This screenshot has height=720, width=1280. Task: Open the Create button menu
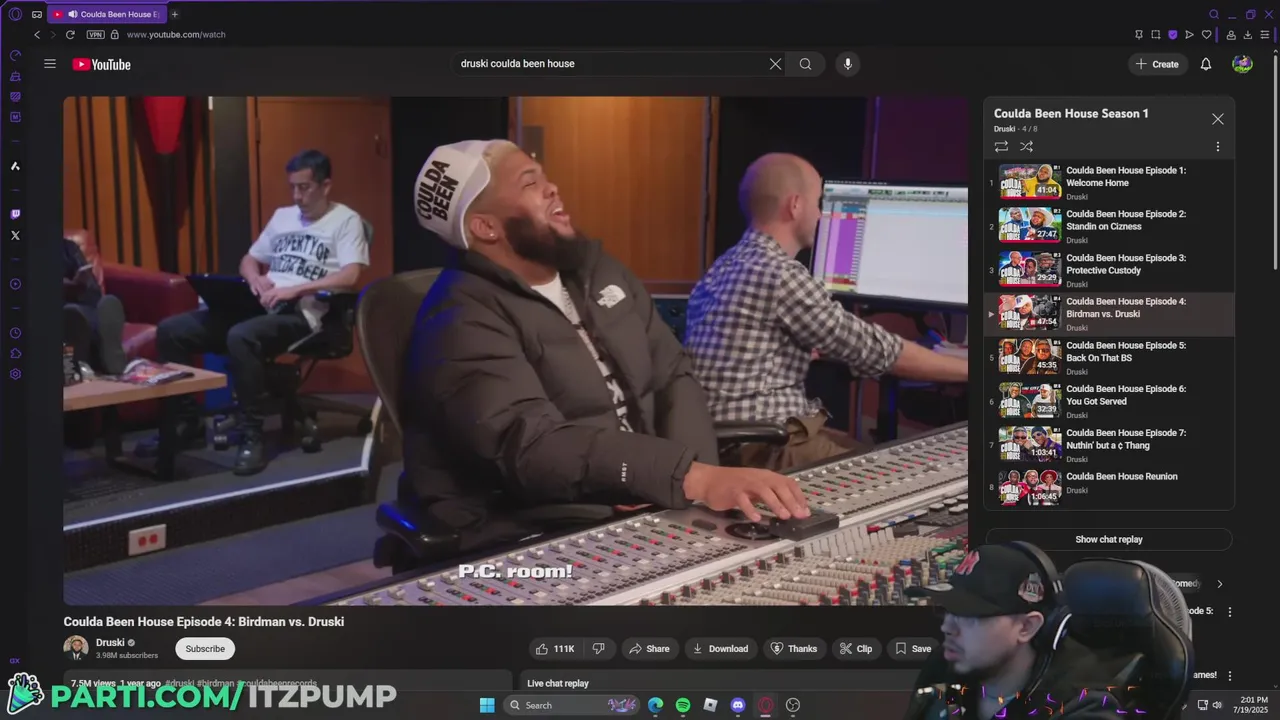[1157, 64]
